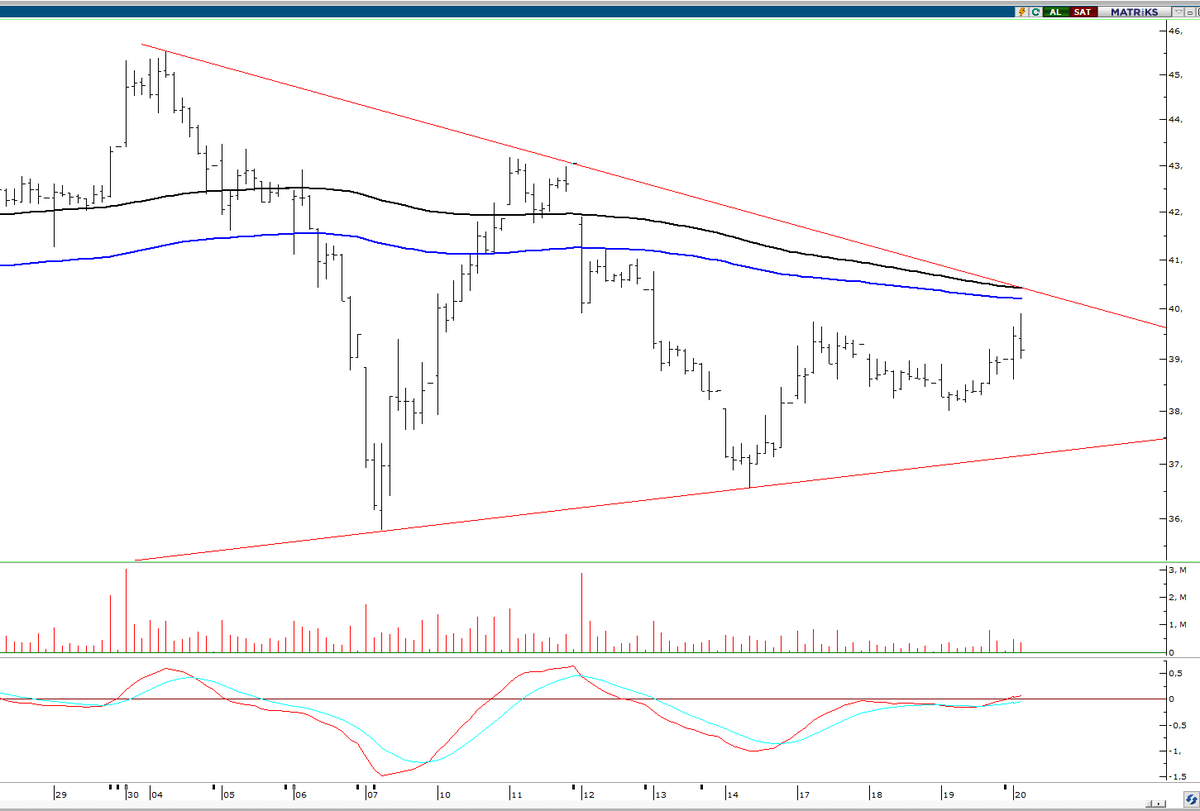This screenshot has height=811, width=1200.
Task: Click the -1,5 MACD axis label
Action: click(1178, 776)
